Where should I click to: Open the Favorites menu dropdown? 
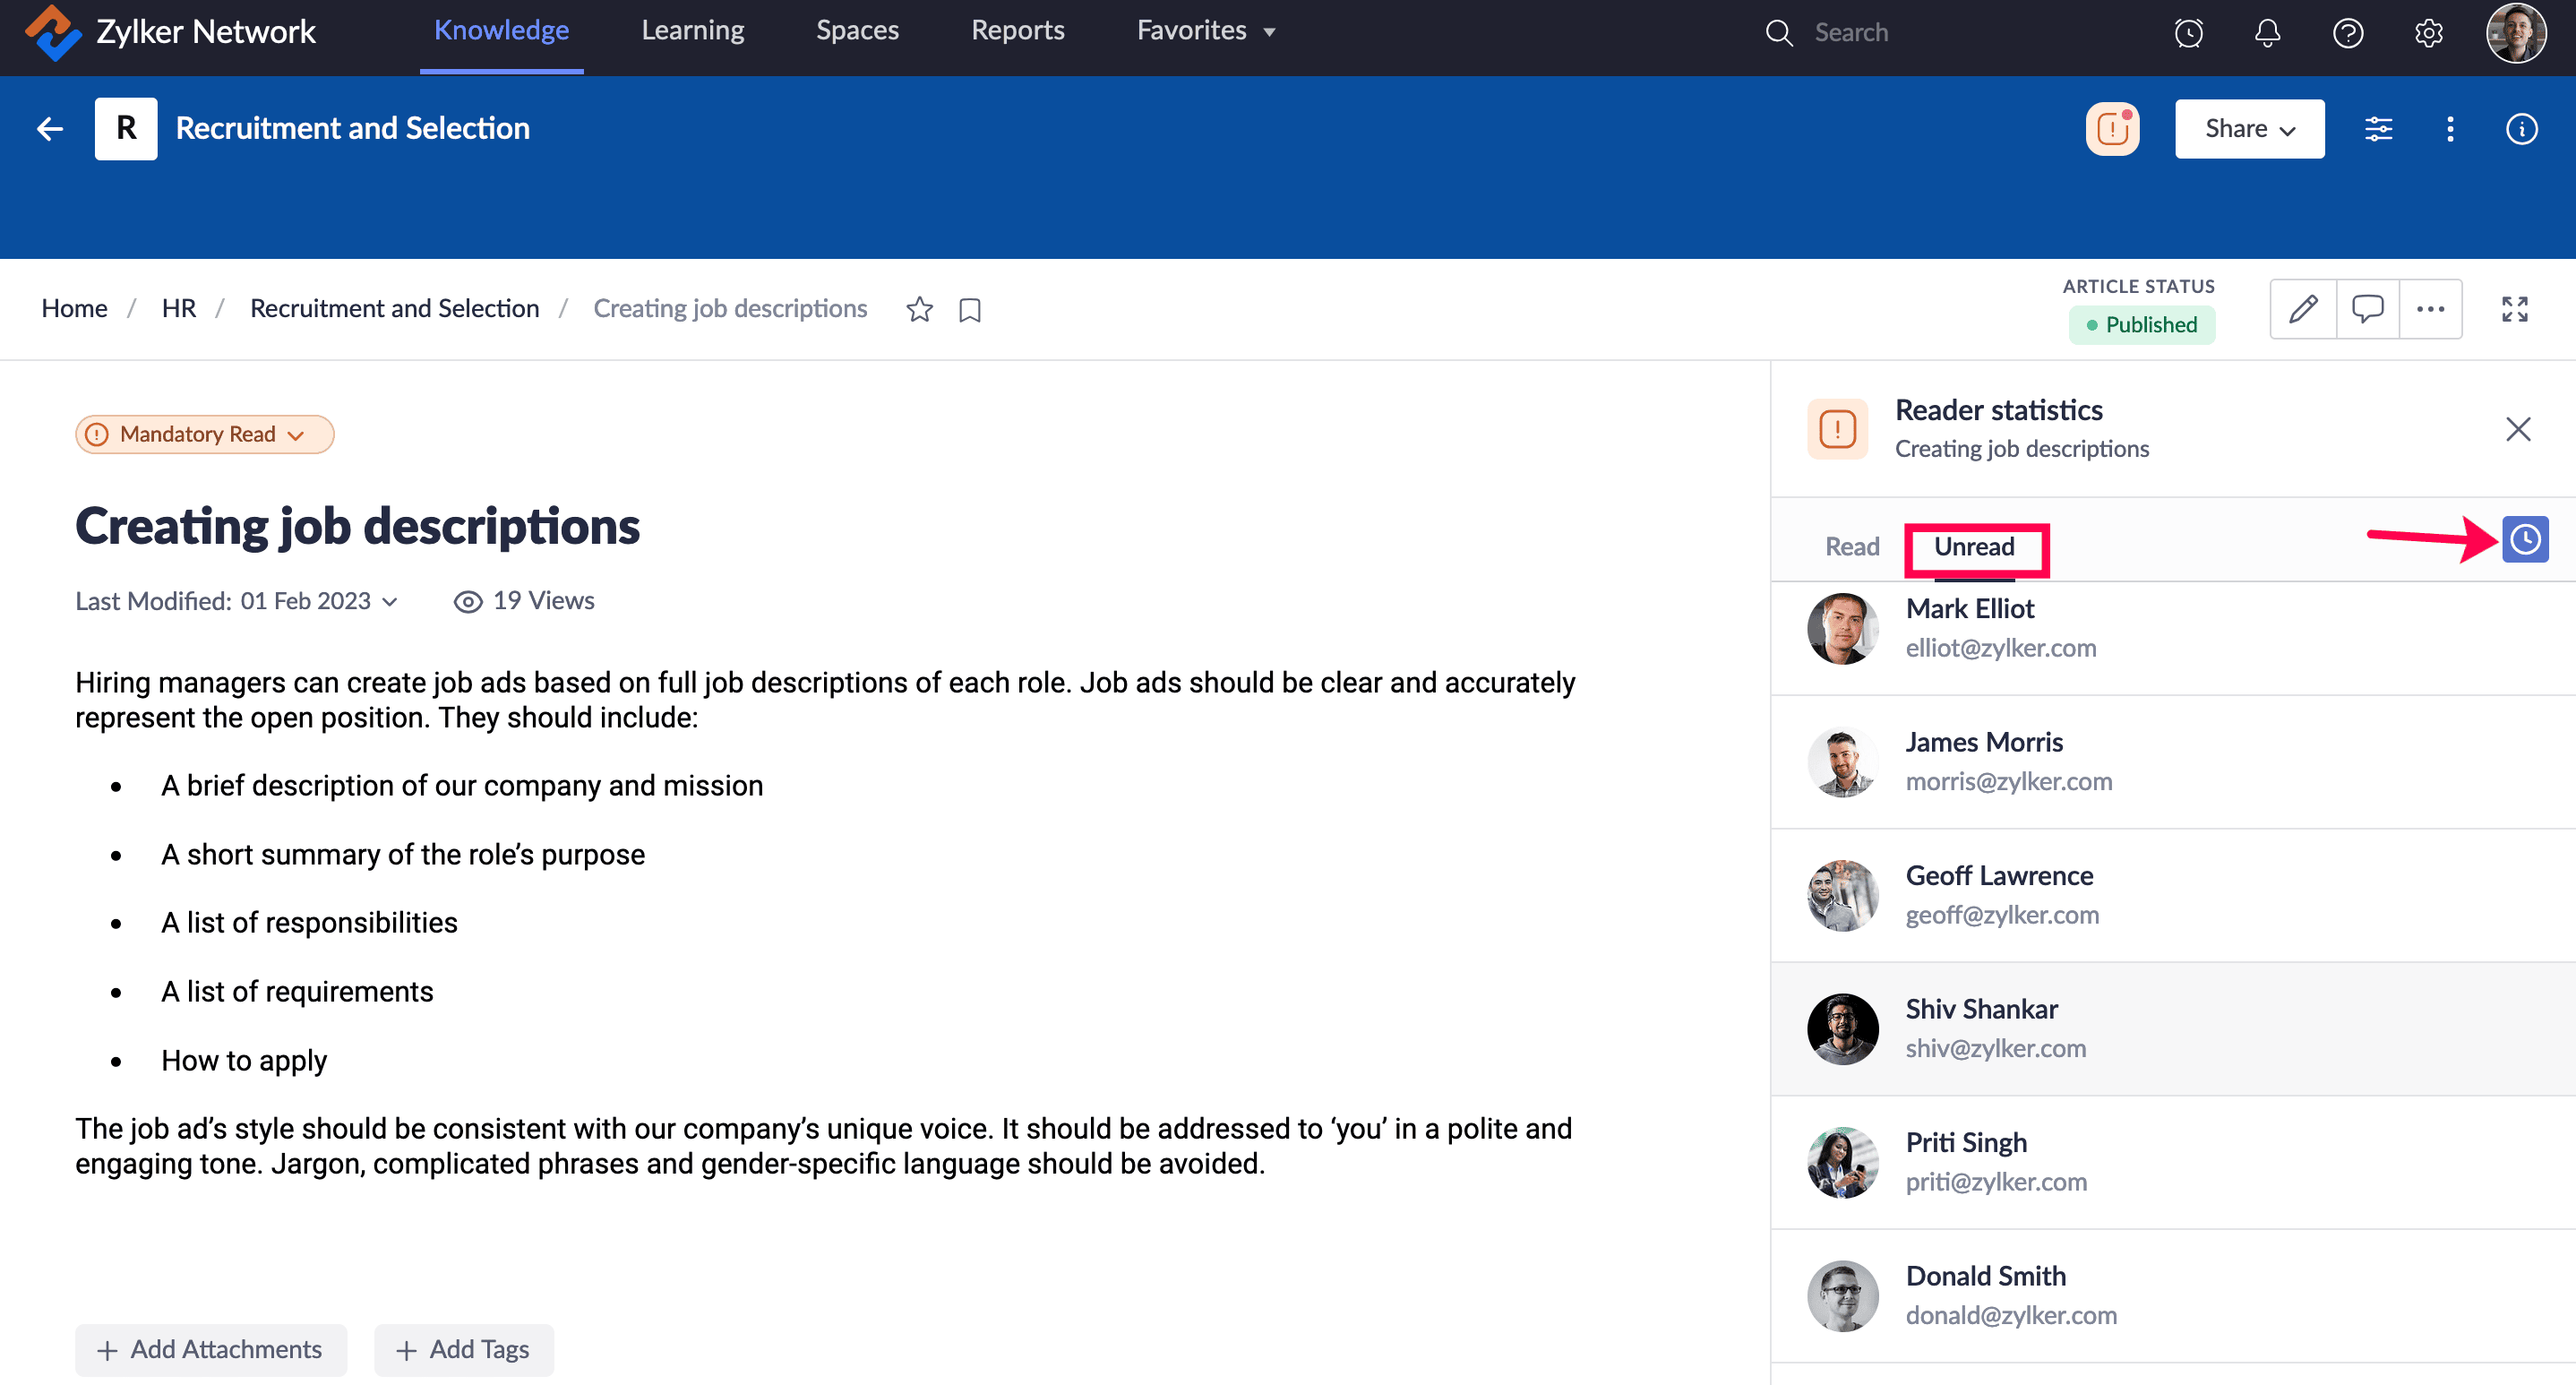pyautogui.click(x=1206, y=31)
